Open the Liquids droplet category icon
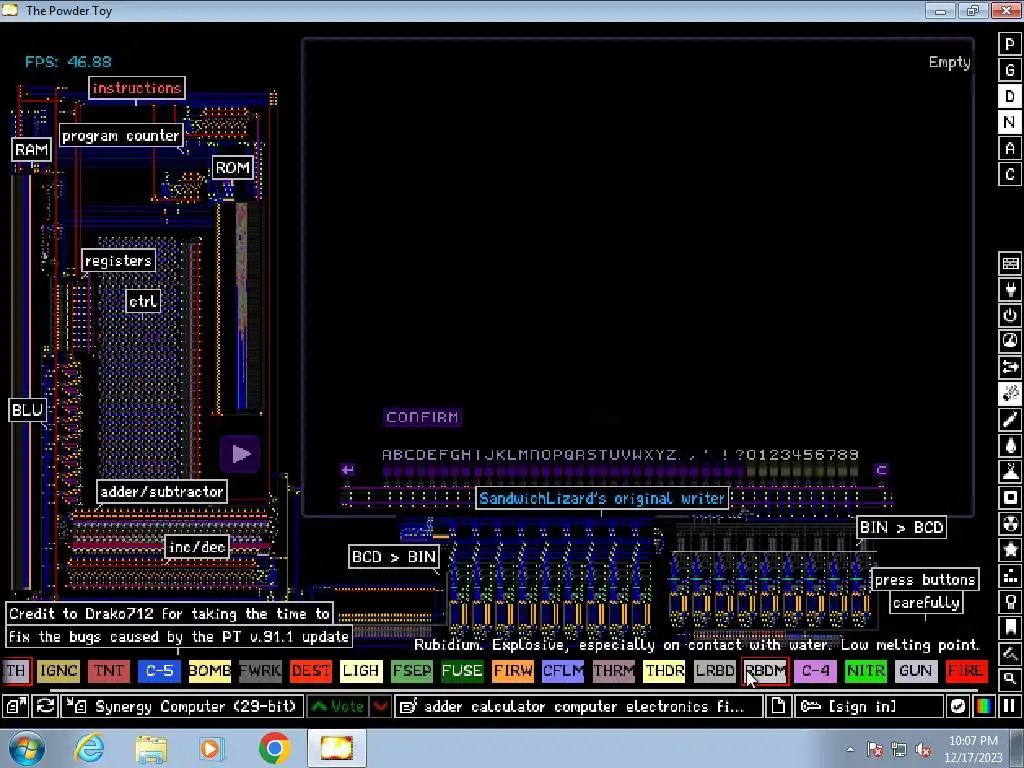The image size is (1024, 768). (x=1010, y=446)
